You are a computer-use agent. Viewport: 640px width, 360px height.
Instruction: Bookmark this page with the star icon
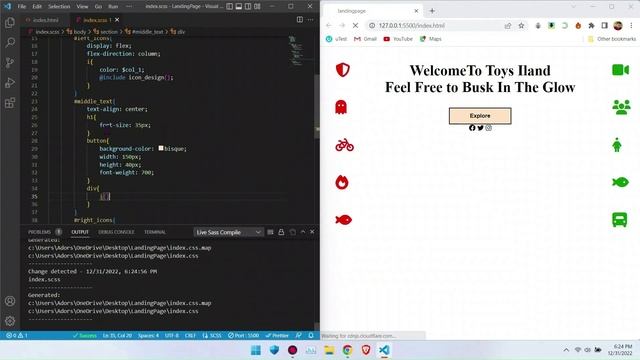(x=521, y=25)
